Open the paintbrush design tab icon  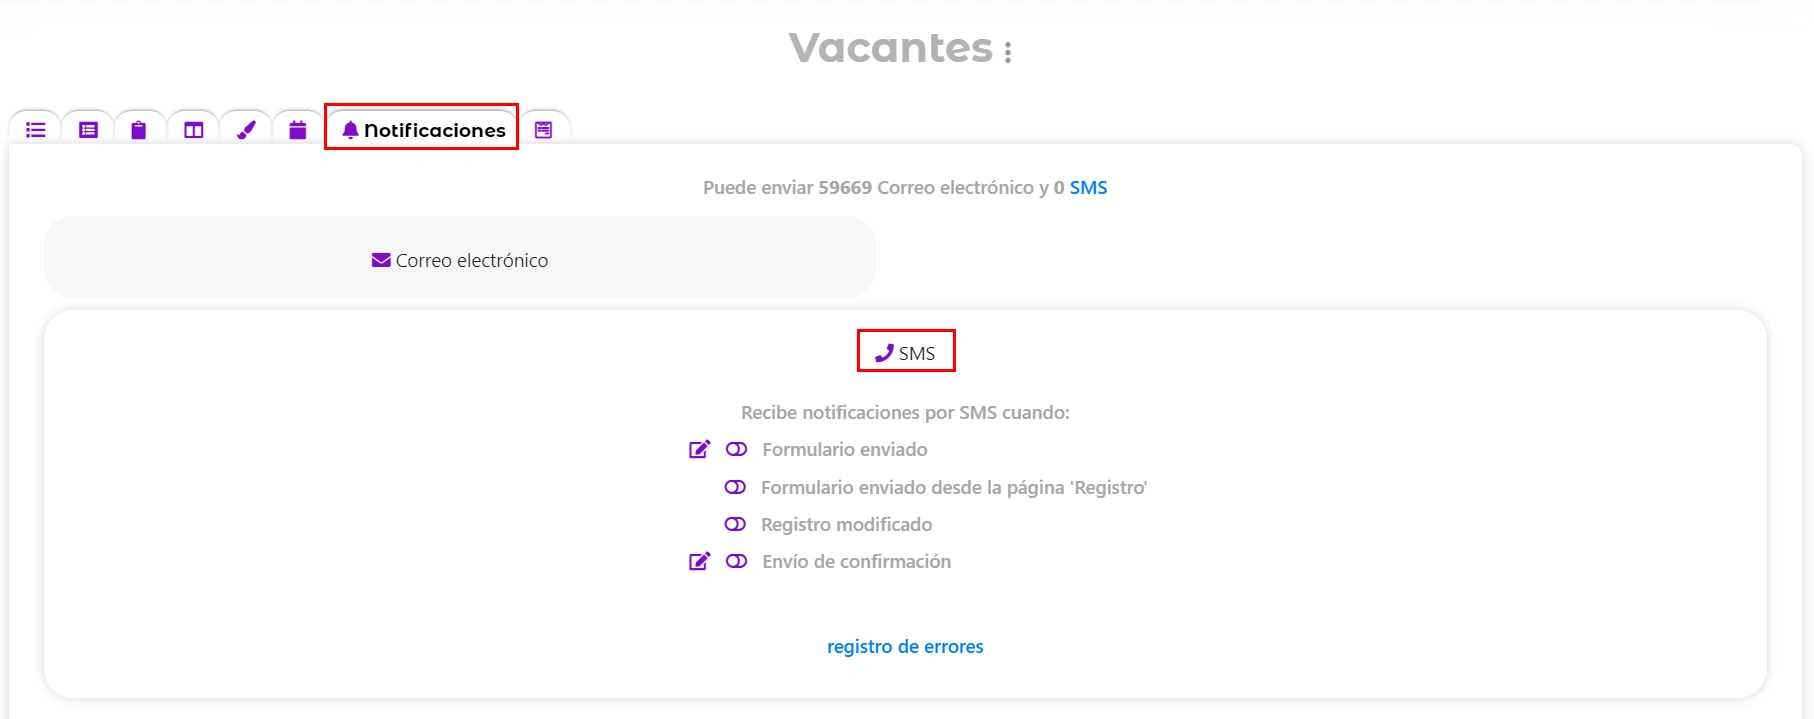click(x=246, y=130)
